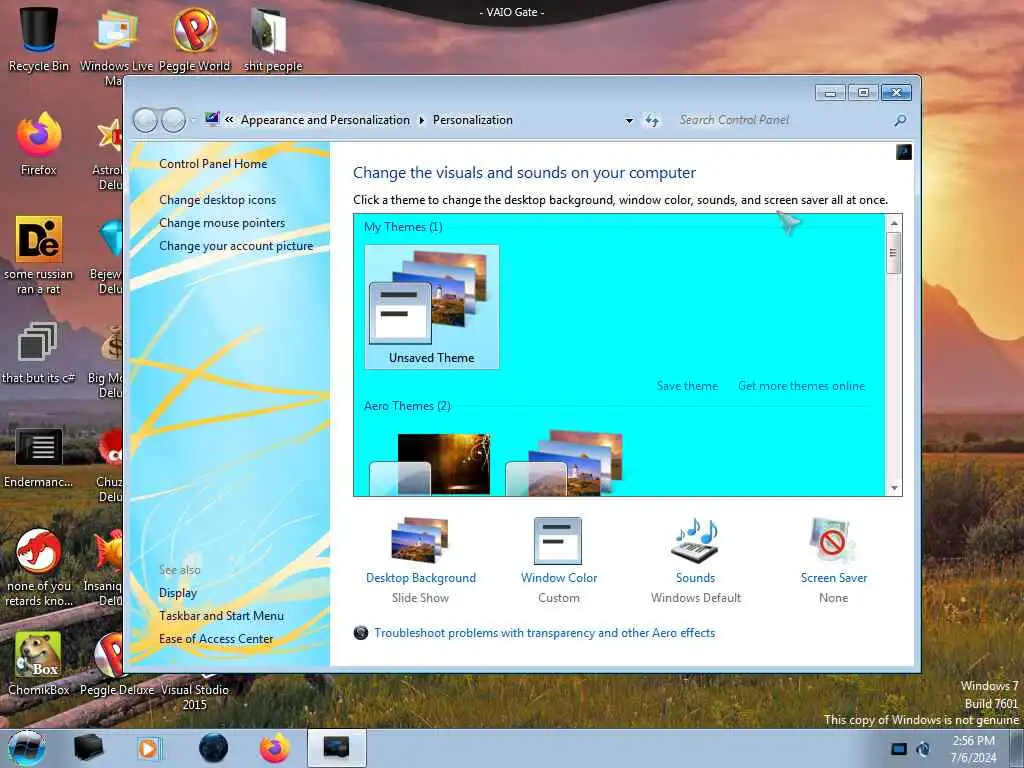This screenshot has width=1024, height=768.
Task: Open Change mouse pointers link
Action: click(x=222, y=223)
